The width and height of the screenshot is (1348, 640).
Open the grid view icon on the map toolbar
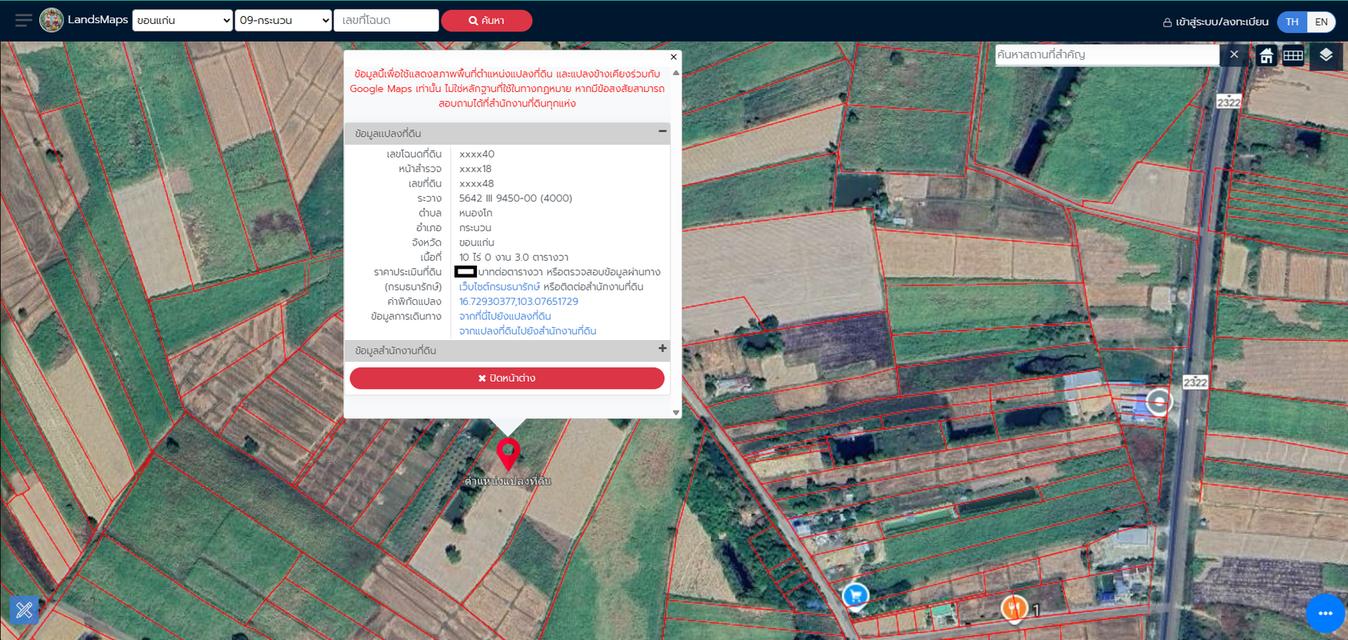(1293, 56)
